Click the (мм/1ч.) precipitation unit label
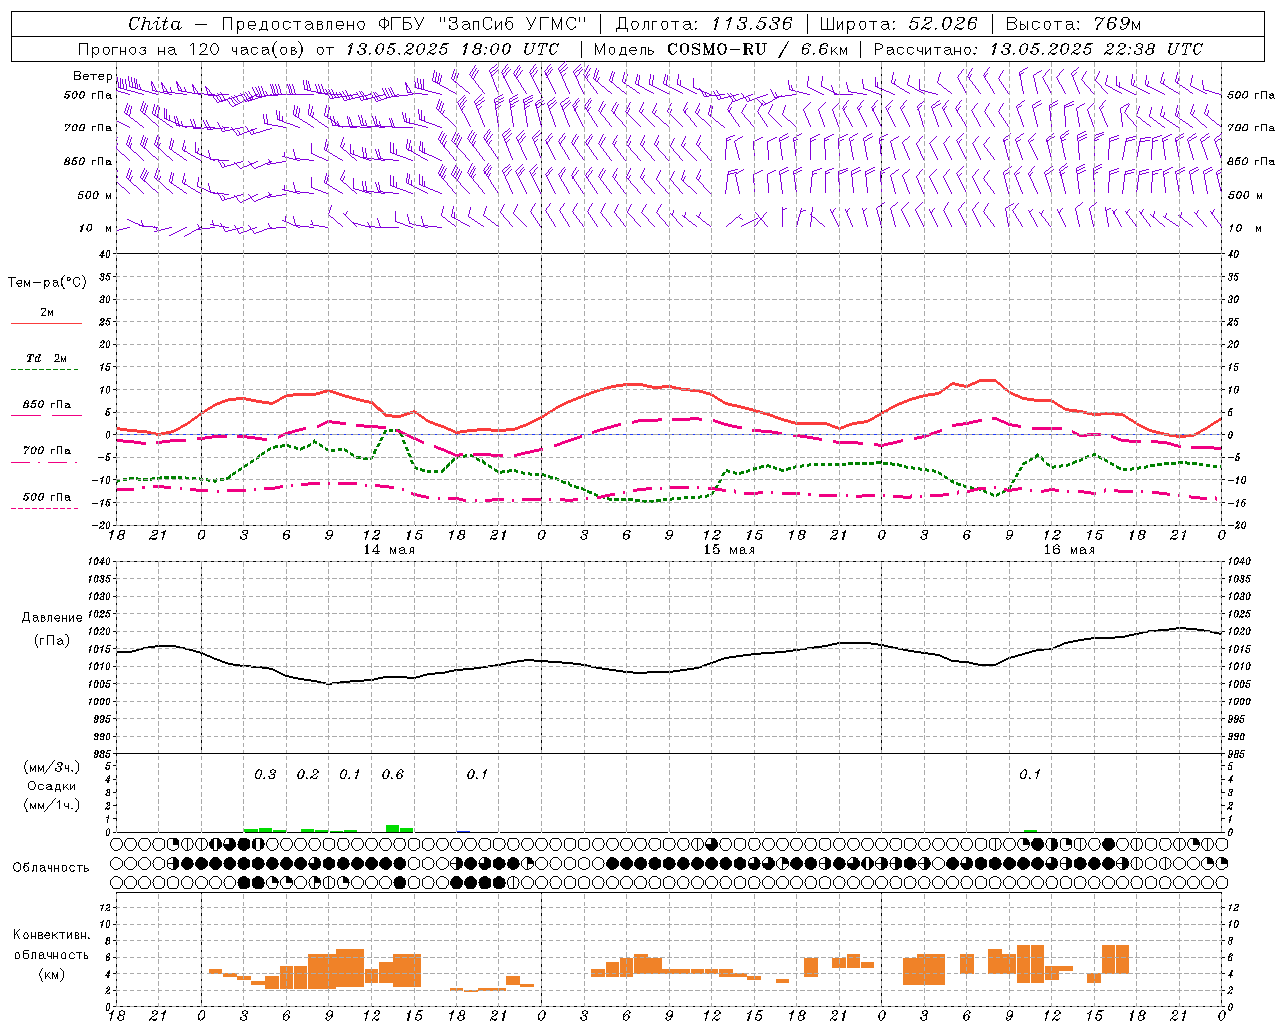The width and height of the screenshot is (1280, 1024). coord(52,805)
